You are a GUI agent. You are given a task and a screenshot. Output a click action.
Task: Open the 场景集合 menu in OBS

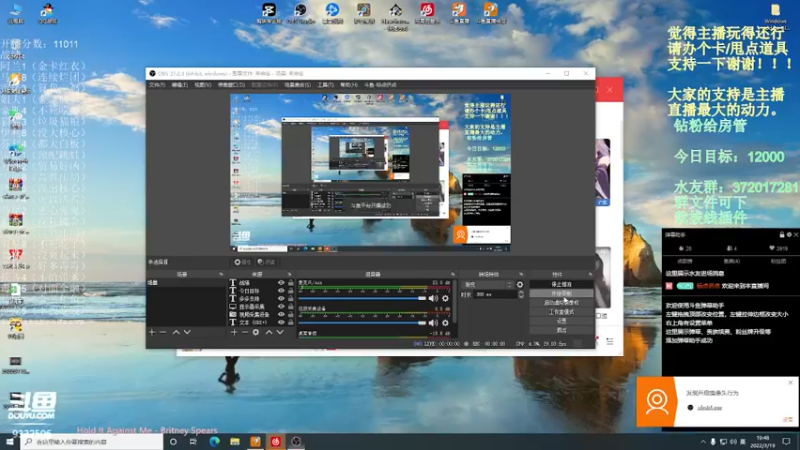(297, 85)
